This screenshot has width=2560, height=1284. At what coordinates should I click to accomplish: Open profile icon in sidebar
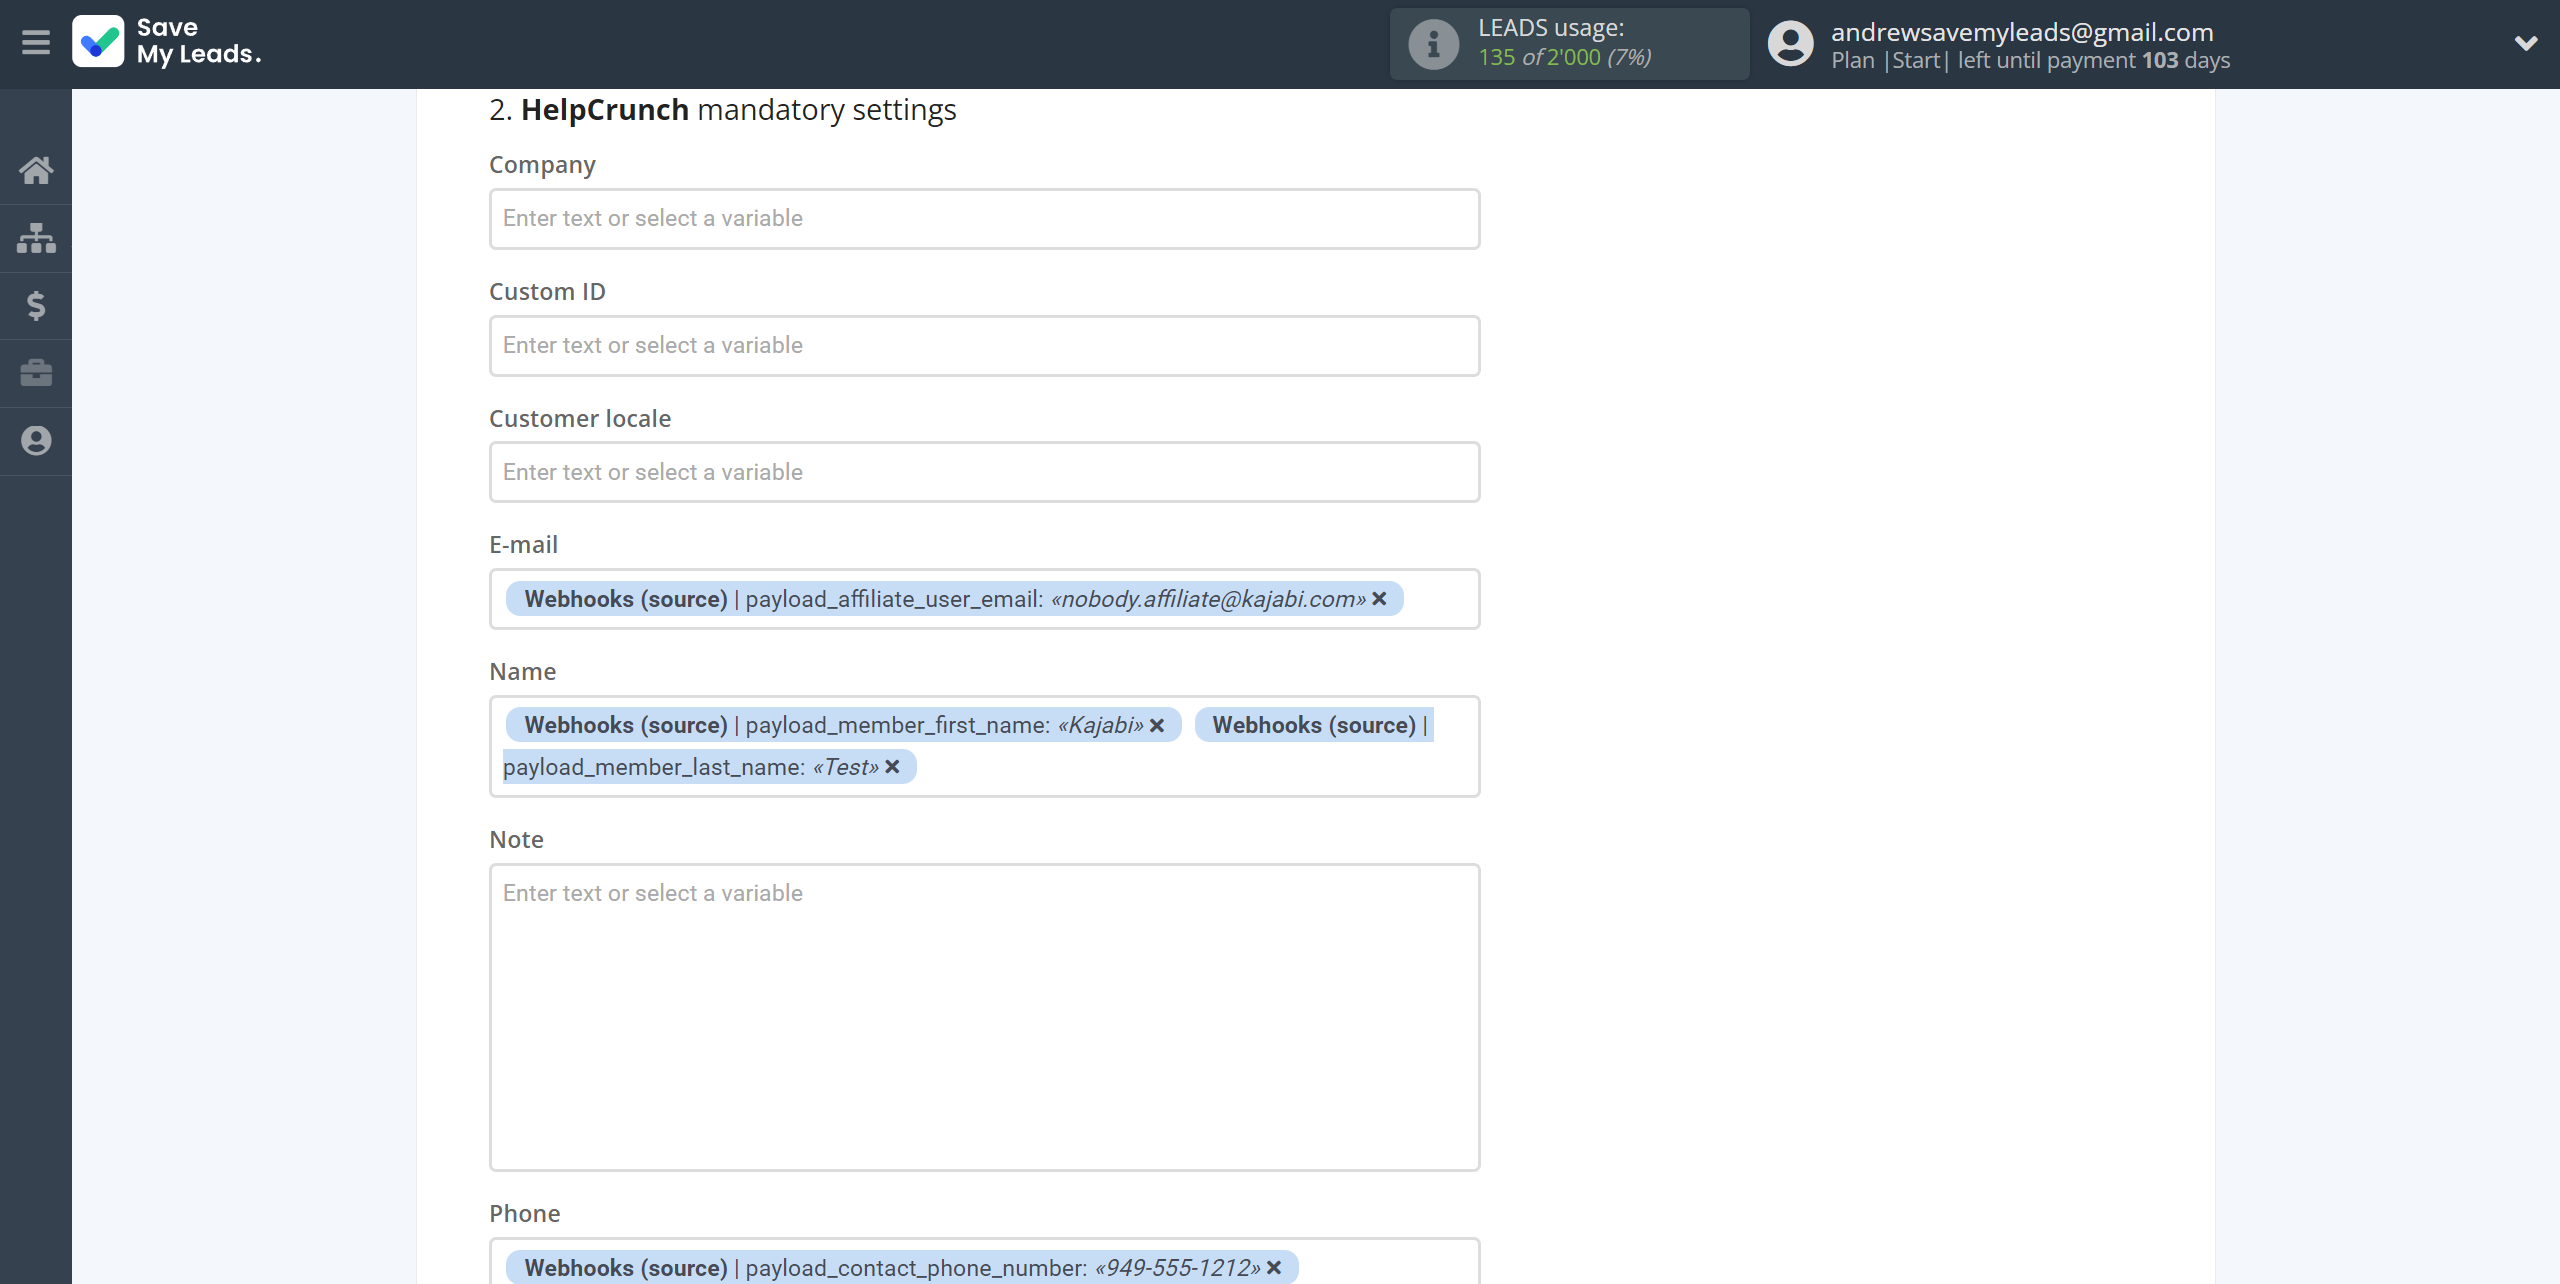[x=36, y=441]
